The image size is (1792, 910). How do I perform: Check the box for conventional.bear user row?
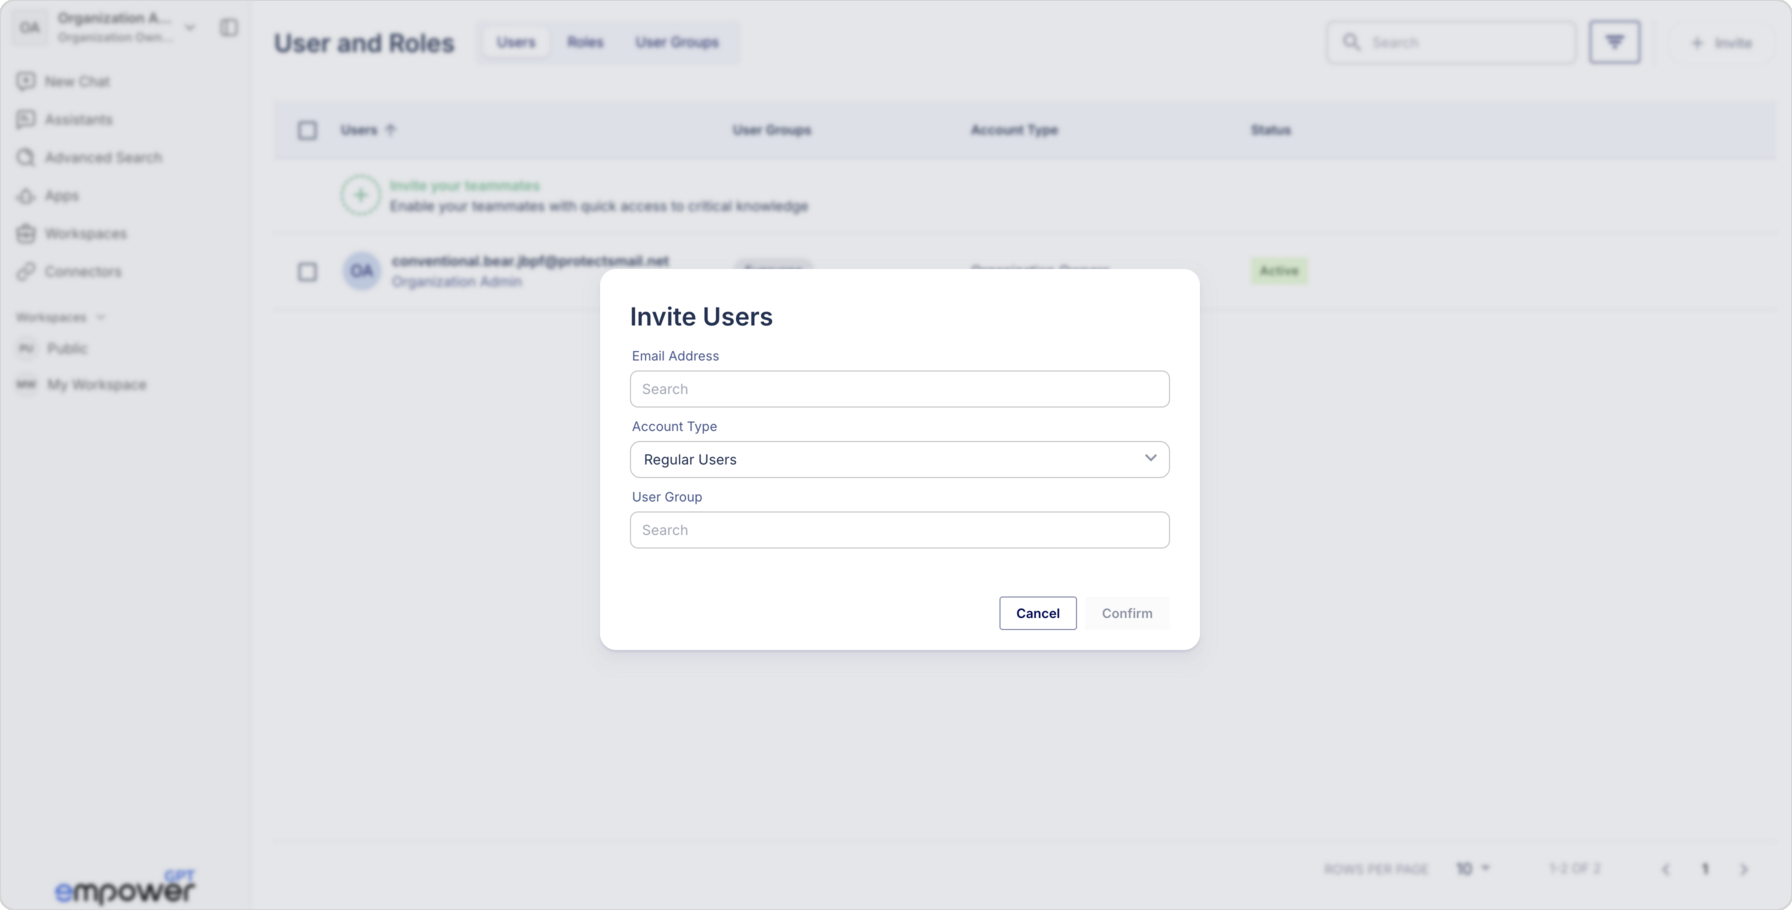307,271
